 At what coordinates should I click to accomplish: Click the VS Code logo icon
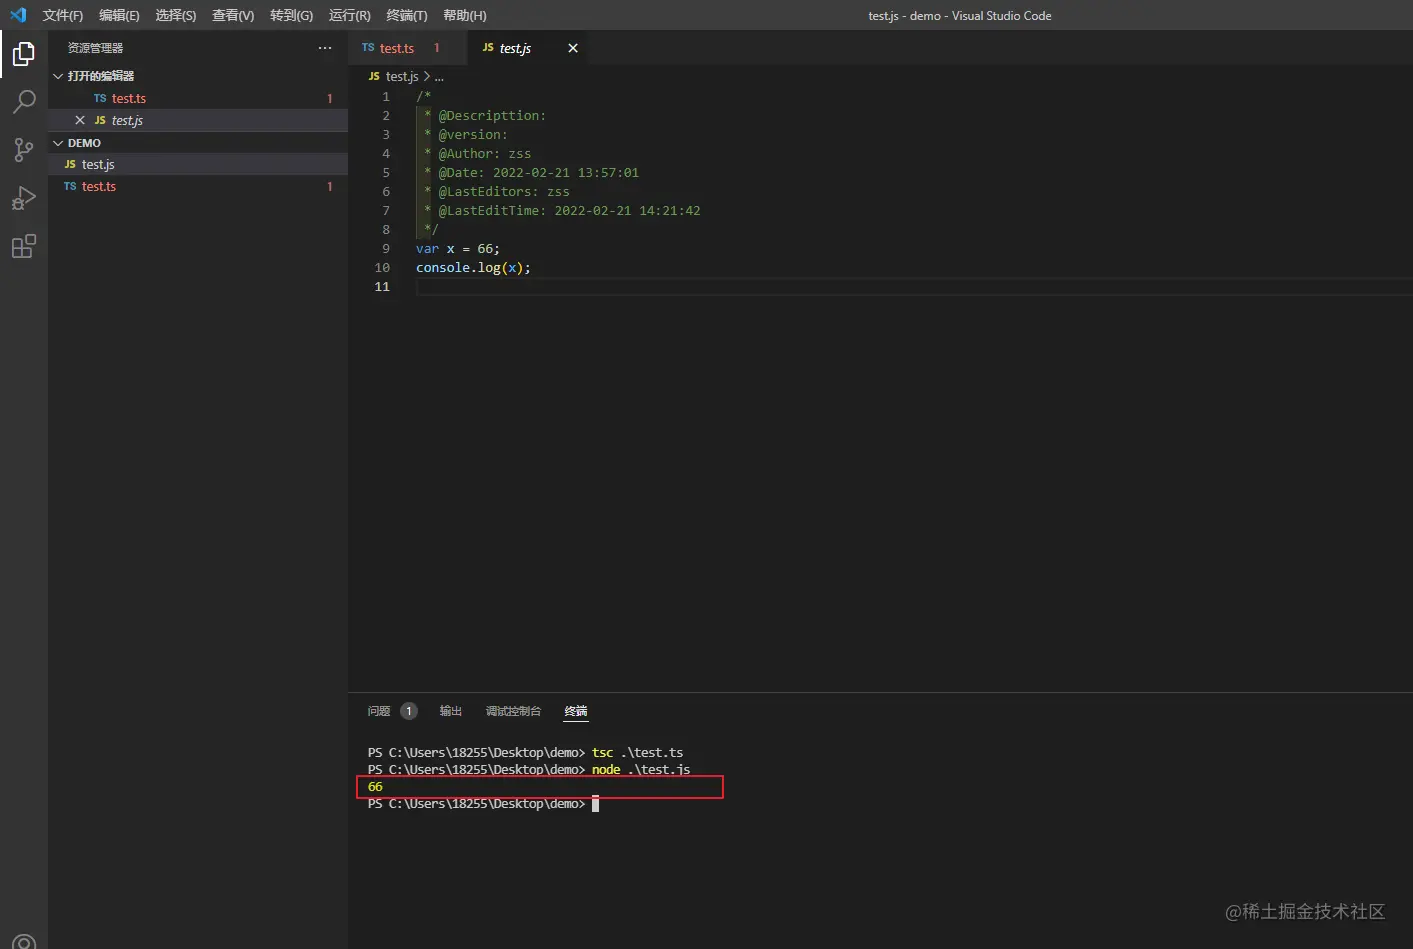click(18, 15)
